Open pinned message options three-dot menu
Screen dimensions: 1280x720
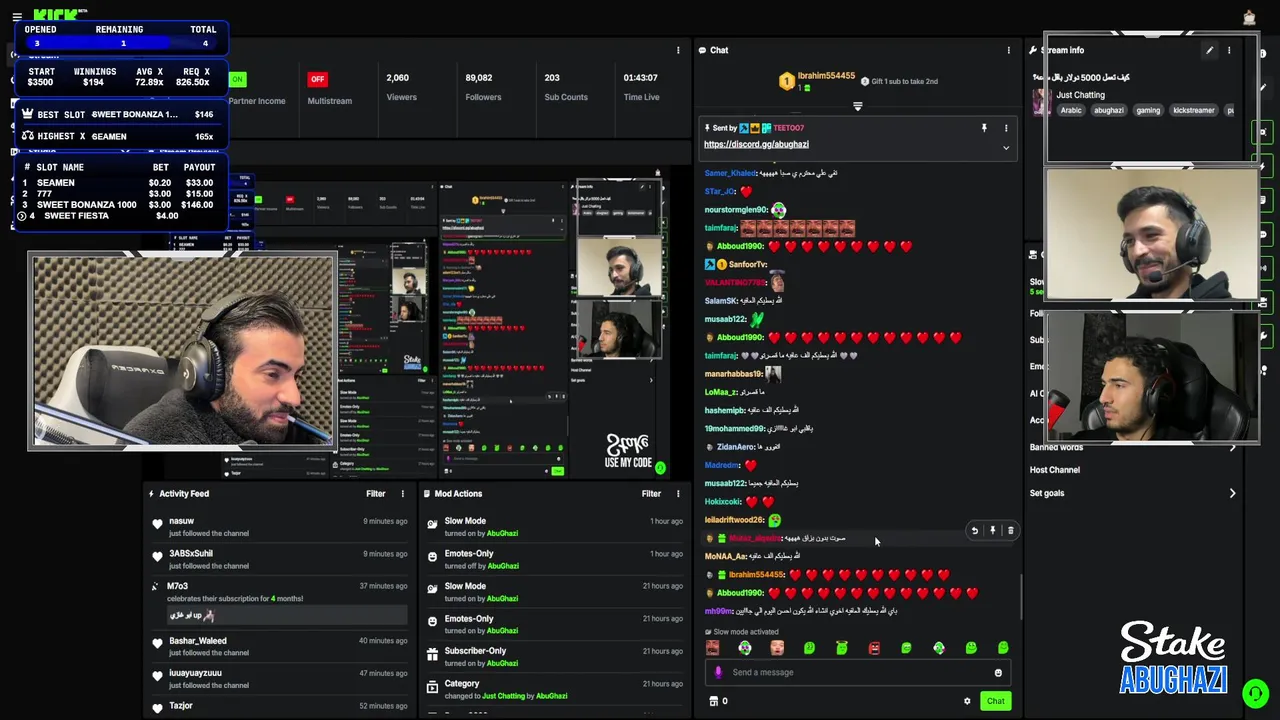point(1006,128)
